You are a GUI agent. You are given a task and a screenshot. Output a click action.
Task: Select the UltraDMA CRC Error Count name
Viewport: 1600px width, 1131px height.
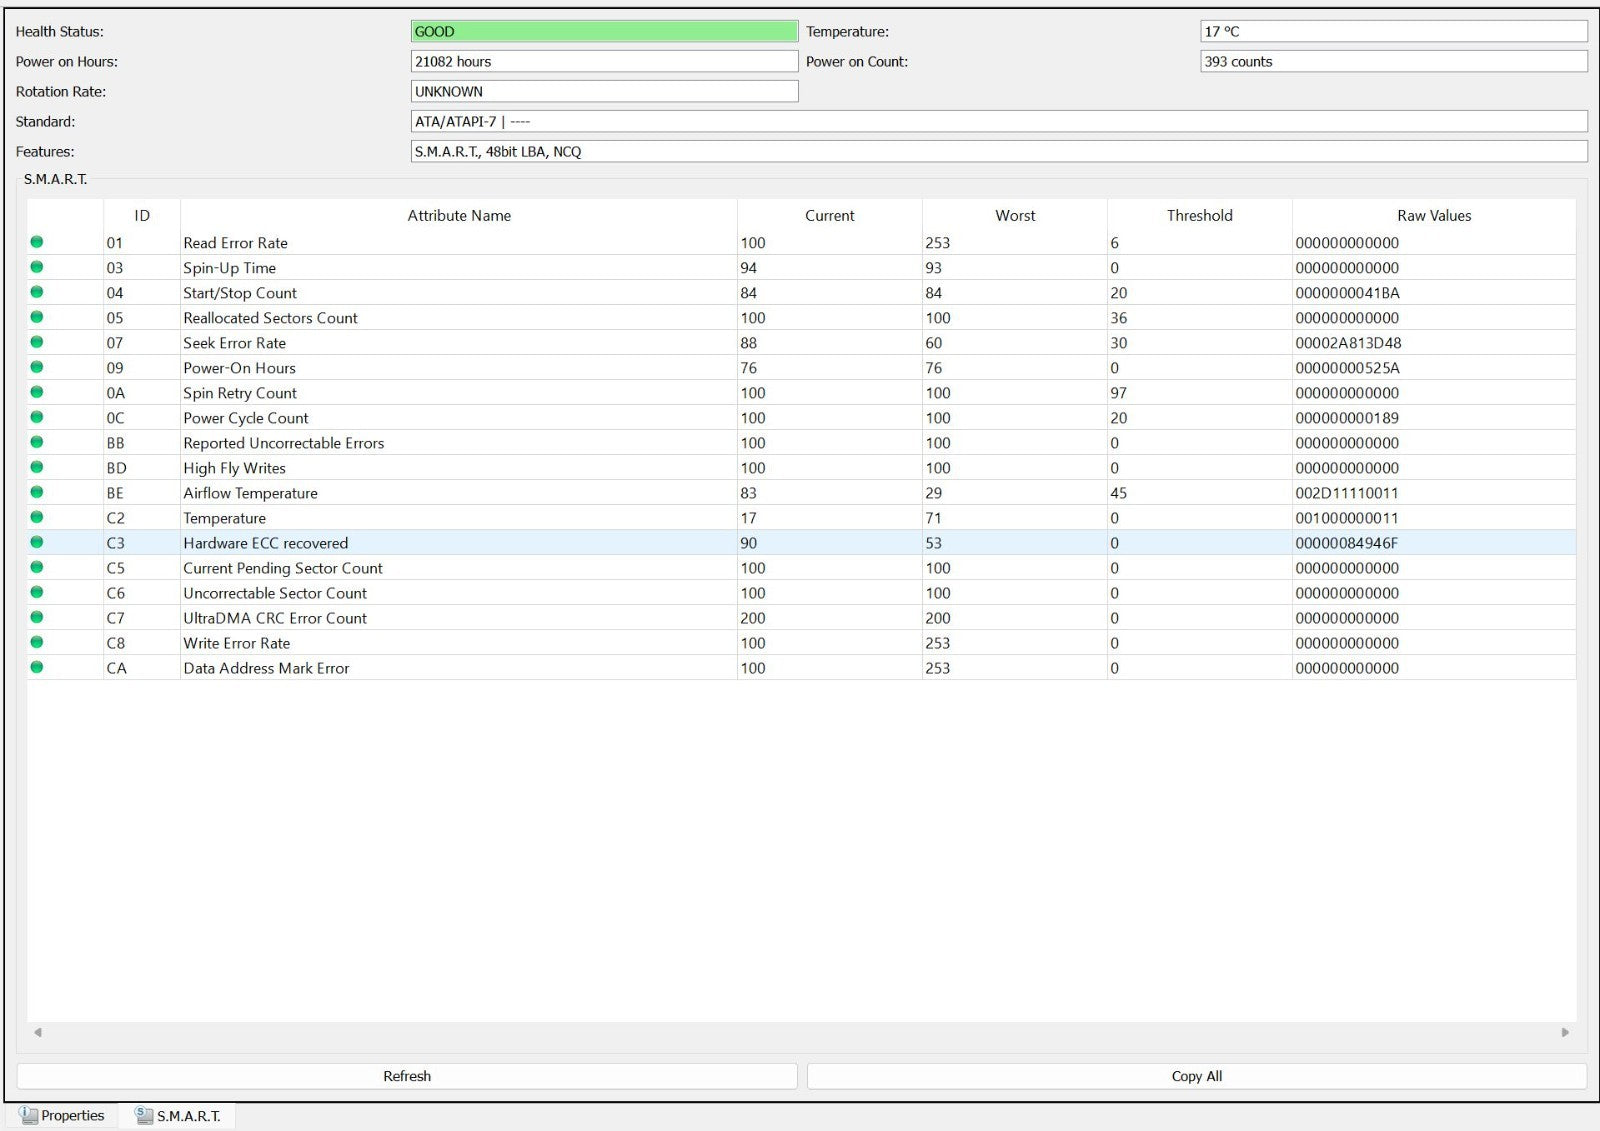point(275,618)
